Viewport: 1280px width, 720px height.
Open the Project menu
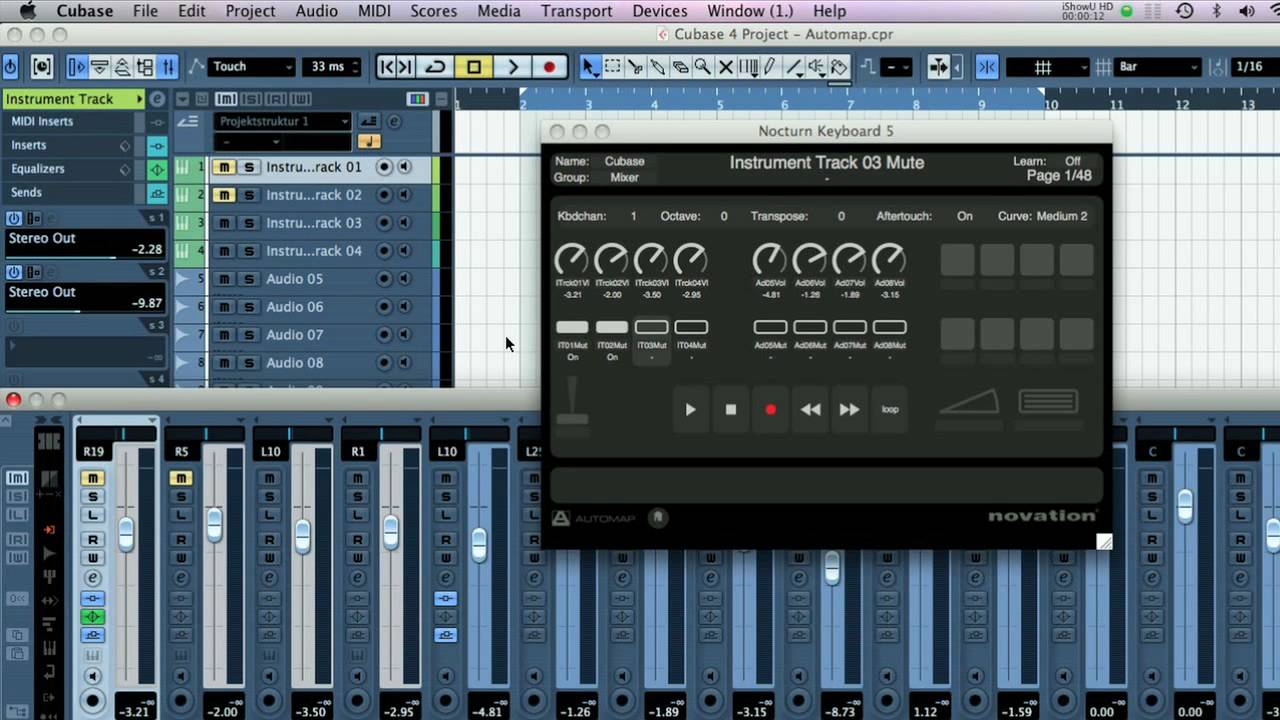coord(250,11)
